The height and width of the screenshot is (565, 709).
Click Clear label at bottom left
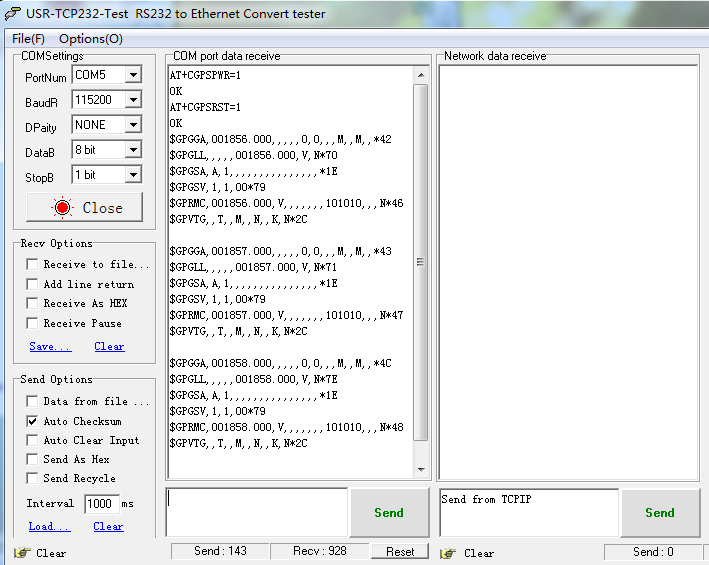tap(51, 553)
